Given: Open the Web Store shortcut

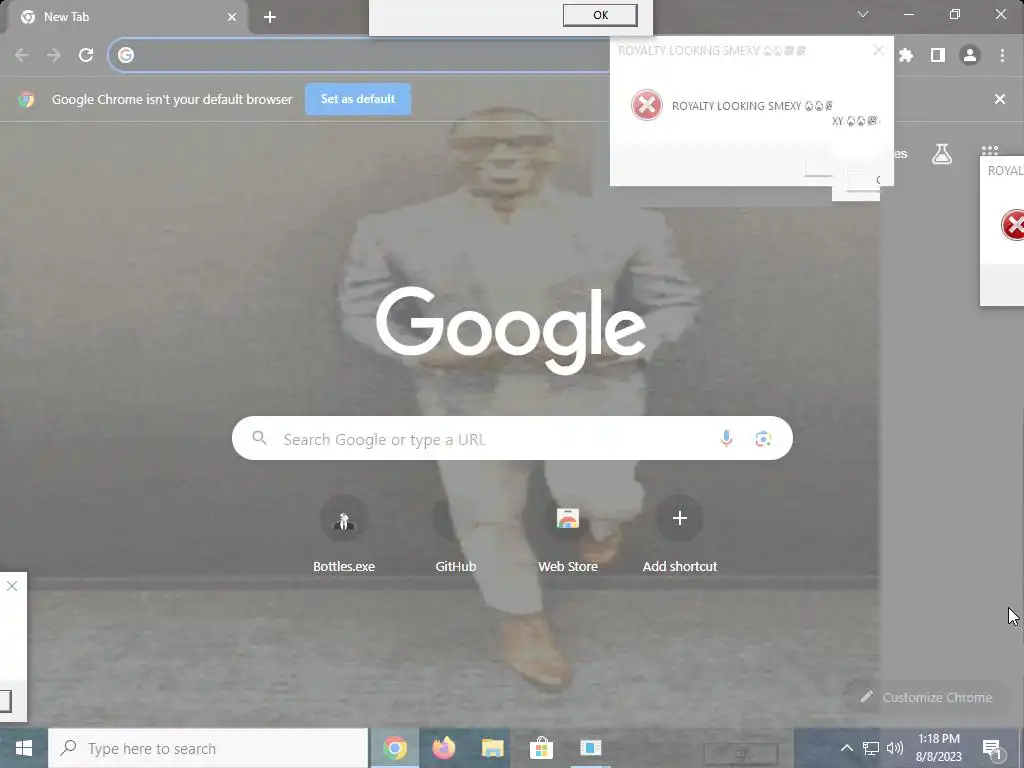Looking at the screenshot, I should (568, 534).
